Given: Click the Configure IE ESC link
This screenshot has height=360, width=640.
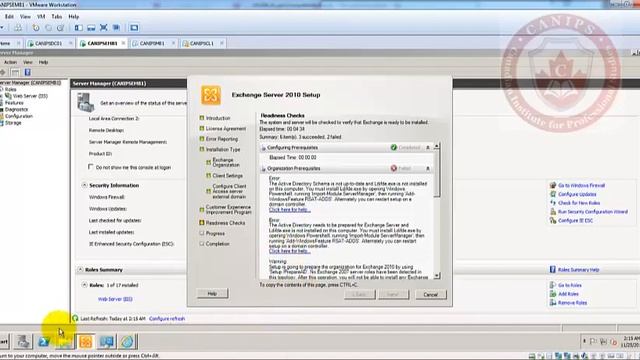Looking at the screenshot, I should coord(576,220).
